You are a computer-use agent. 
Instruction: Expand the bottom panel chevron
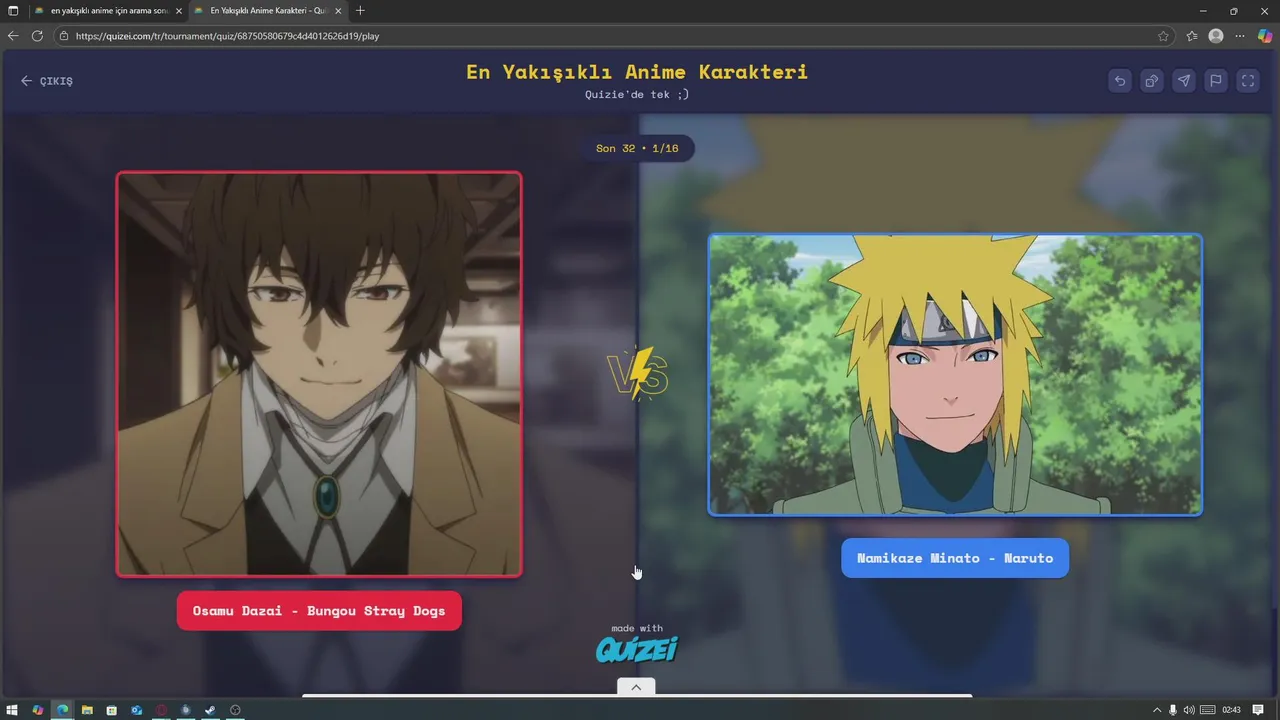[636, 687]
